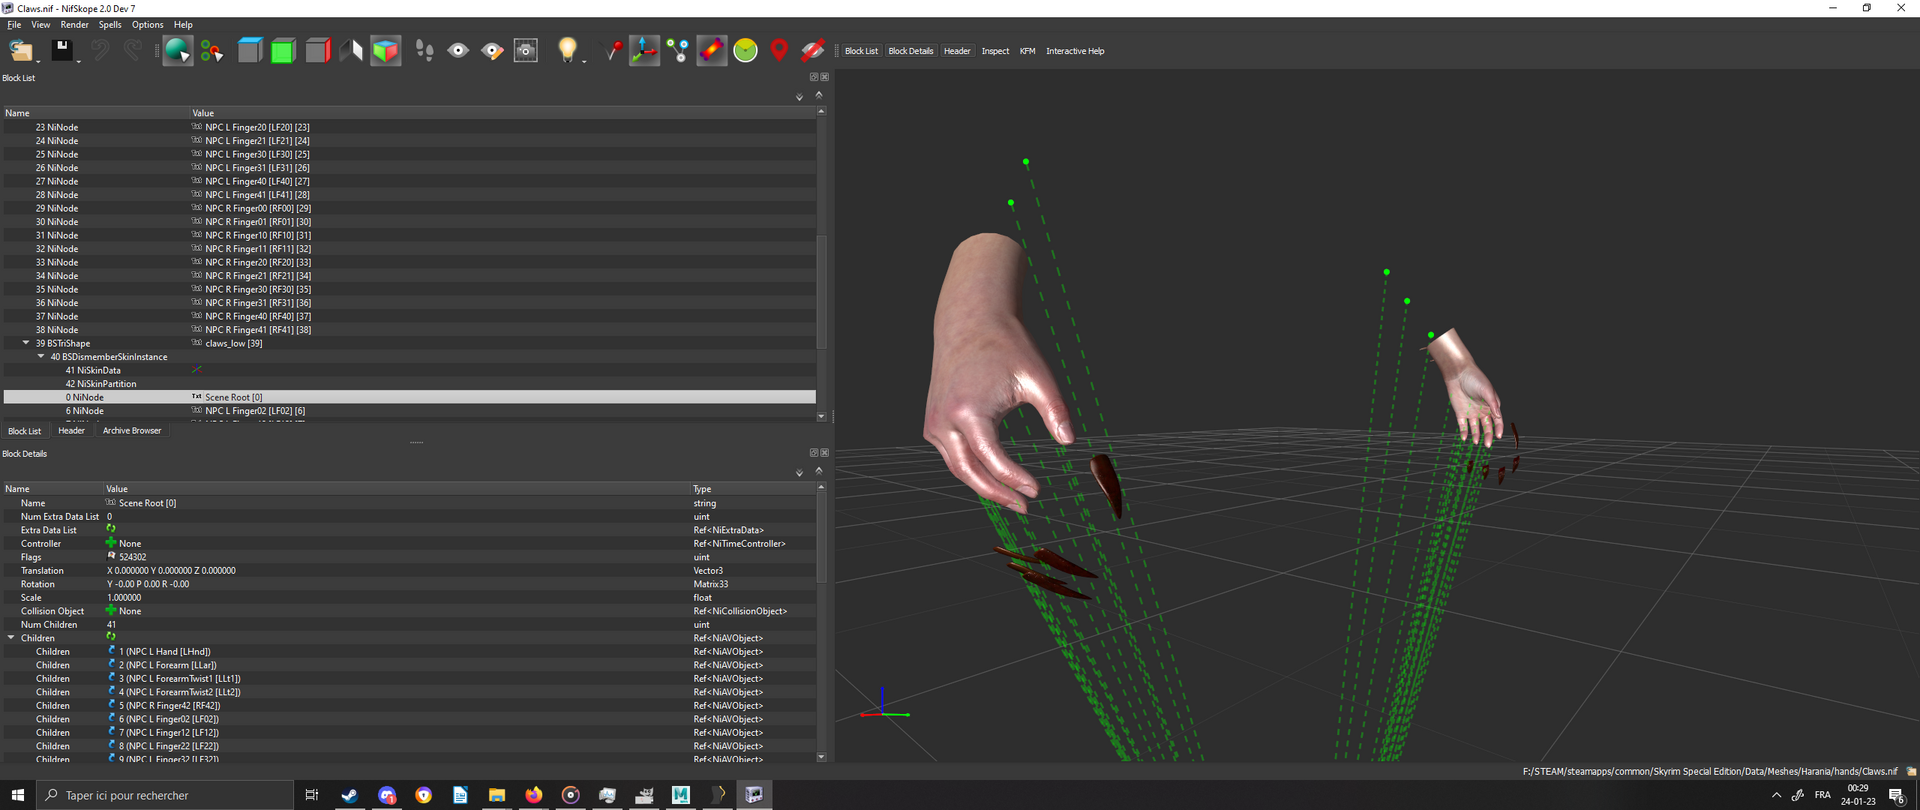Click the Undo arrow icon
Screen dimensions: 1920x810
coord(101,50)
